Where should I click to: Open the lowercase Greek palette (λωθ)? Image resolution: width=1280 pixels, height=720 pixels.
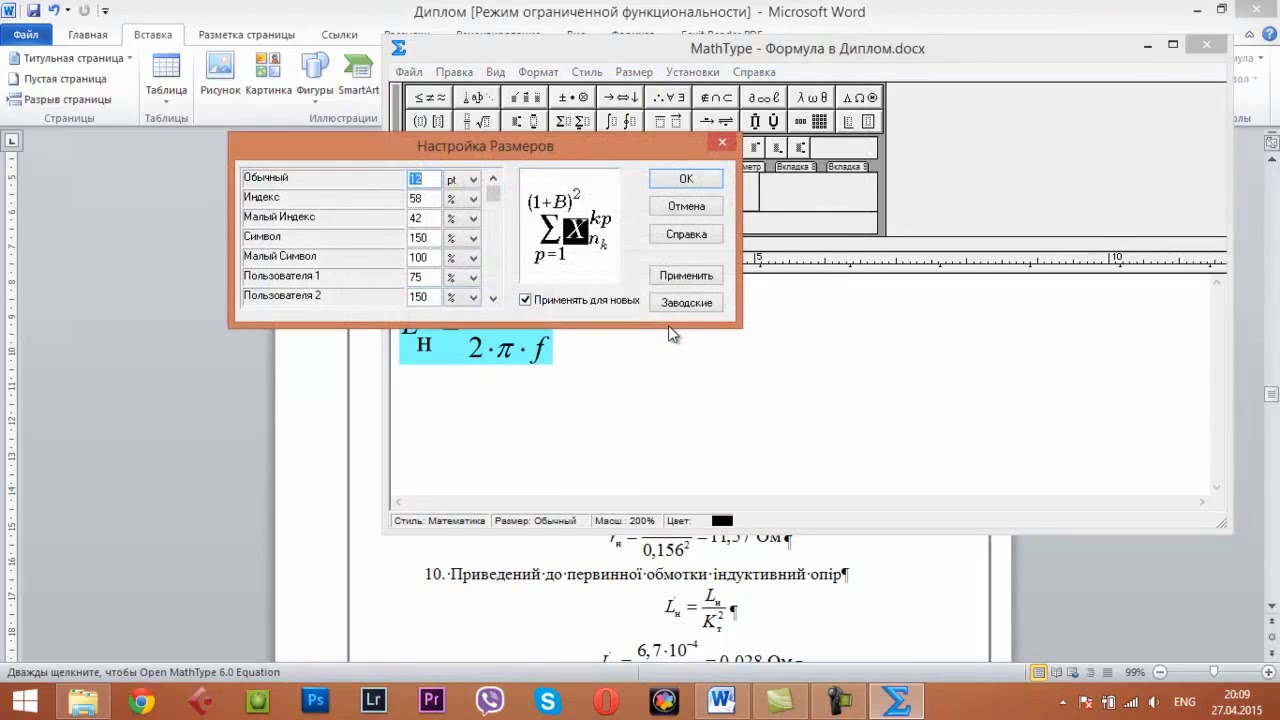point(812,97)
